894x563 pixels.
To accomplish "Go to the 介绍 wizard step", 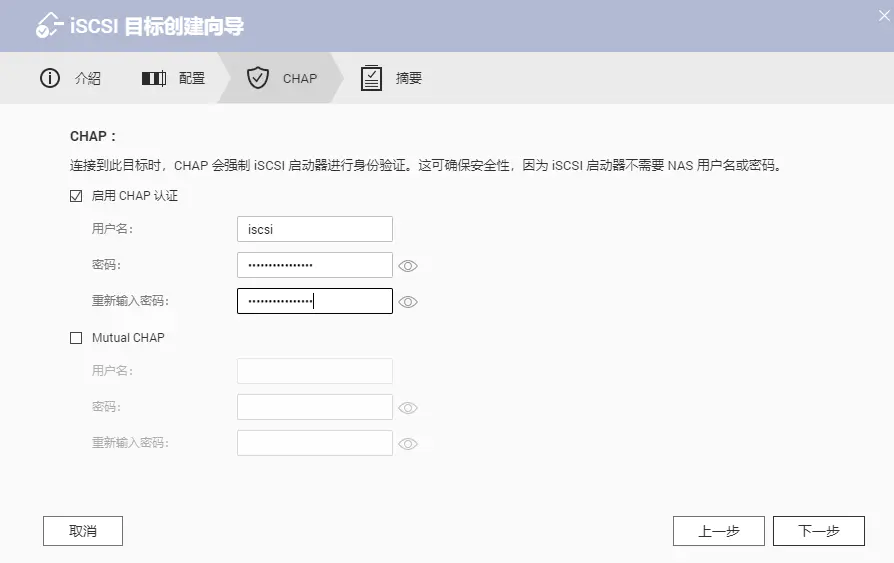I will tap(87, 78).
